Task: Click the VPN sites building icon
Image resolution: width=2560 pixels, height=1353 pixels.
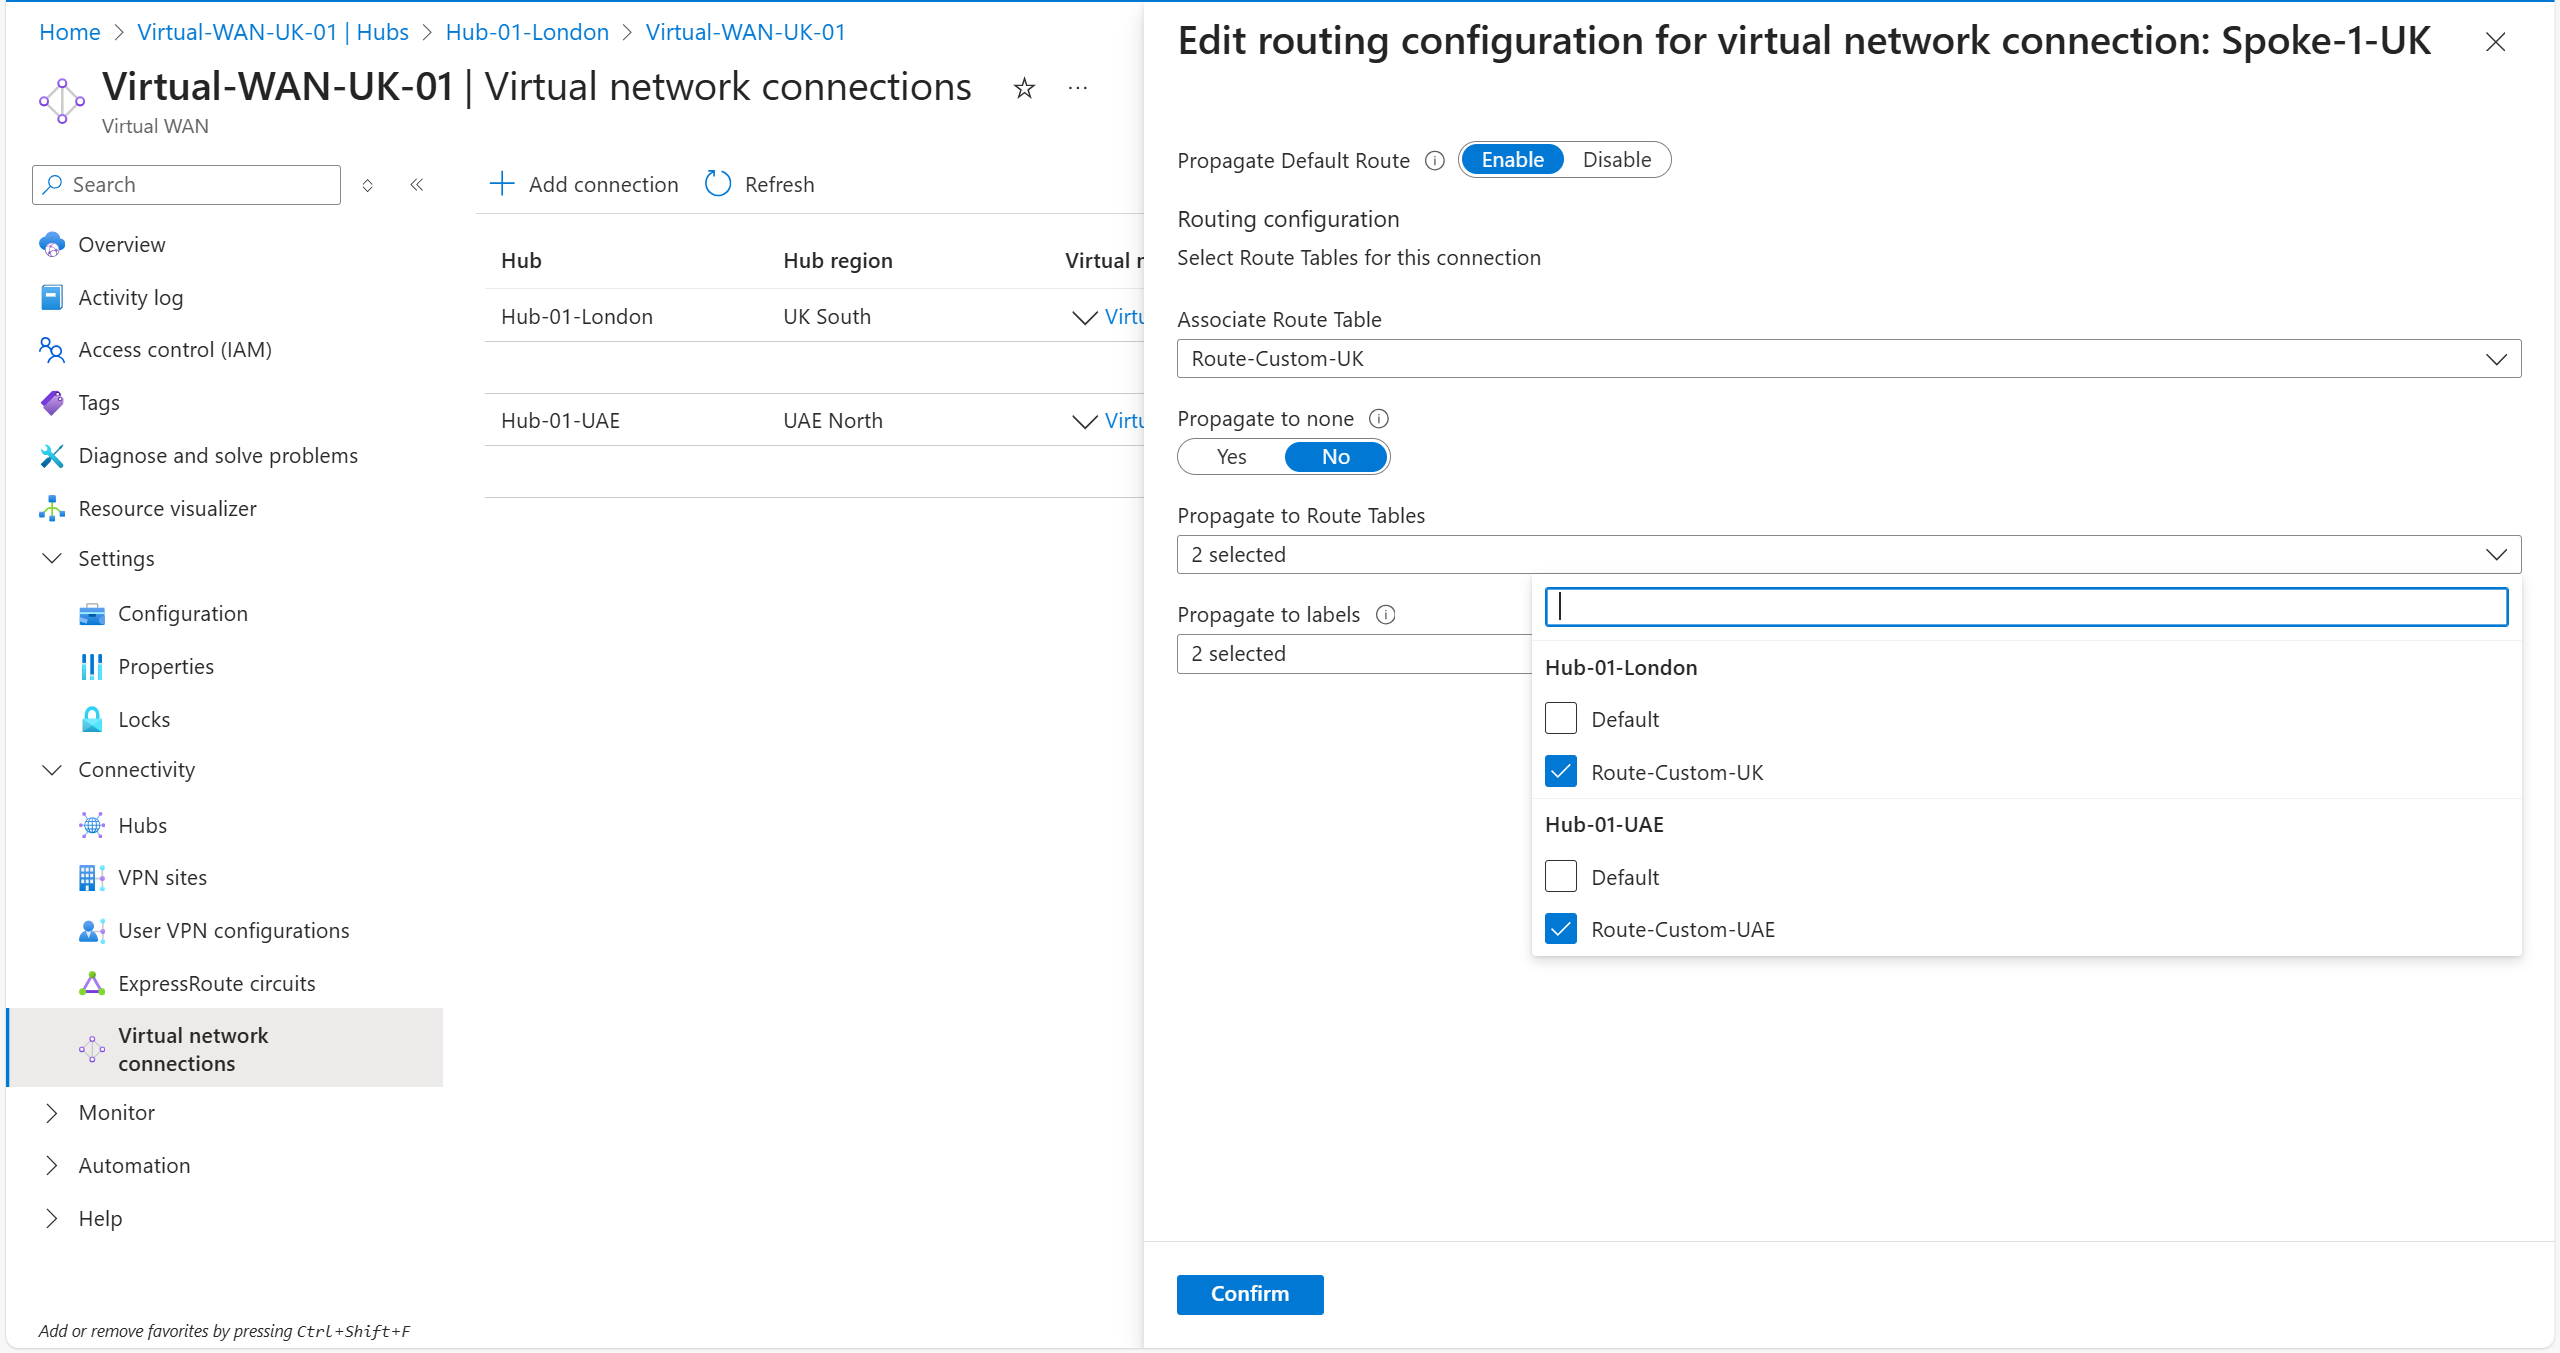Action: (x=92, y=877)
